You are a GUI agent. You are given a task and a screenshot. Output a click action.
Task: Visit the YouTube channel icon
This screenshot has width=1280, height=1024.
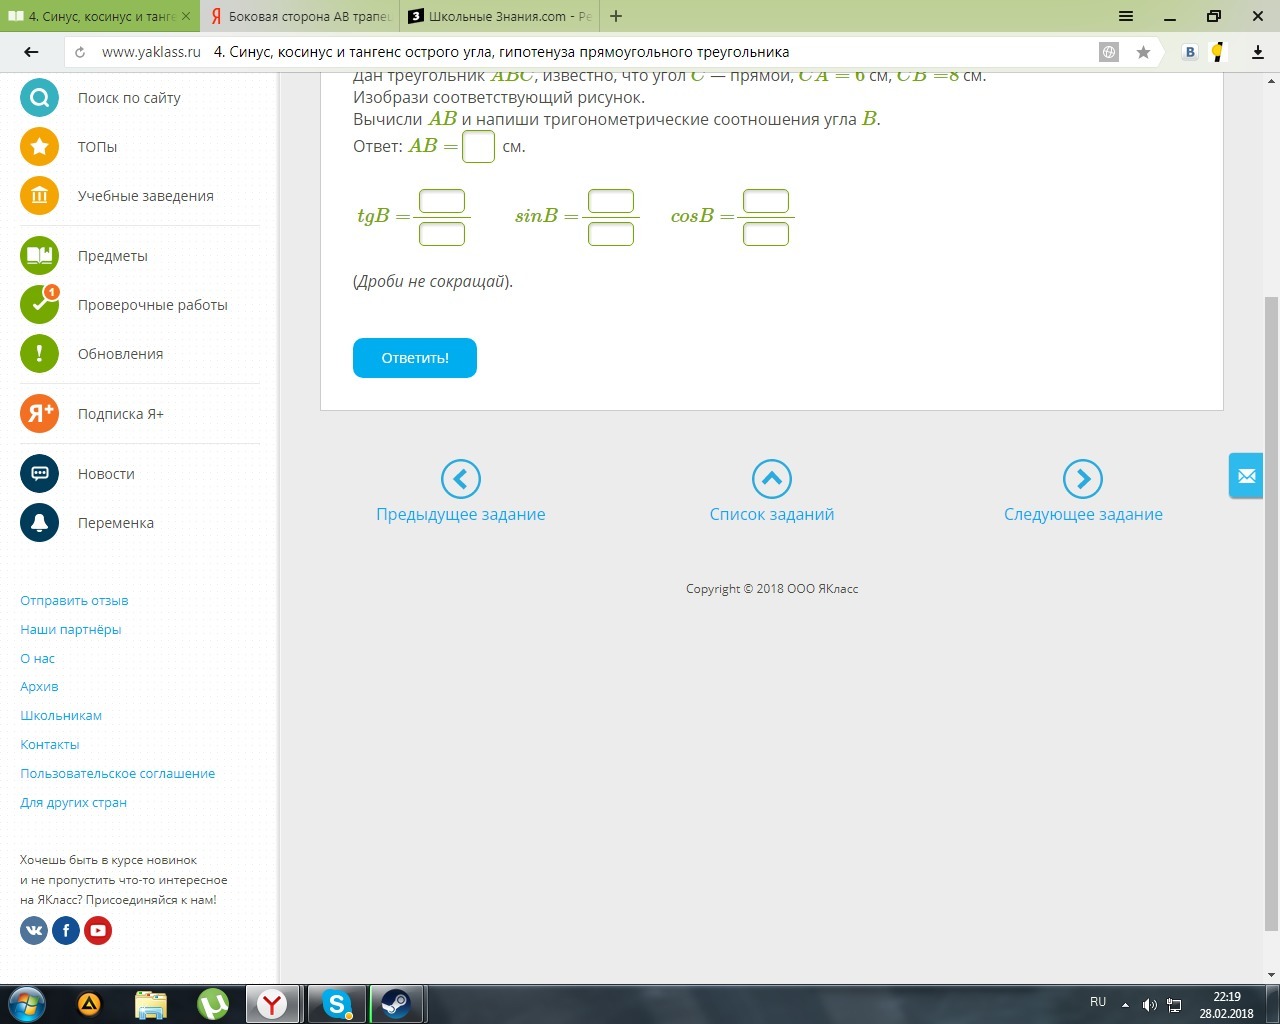pyautogui.click(x=98, y=931)
